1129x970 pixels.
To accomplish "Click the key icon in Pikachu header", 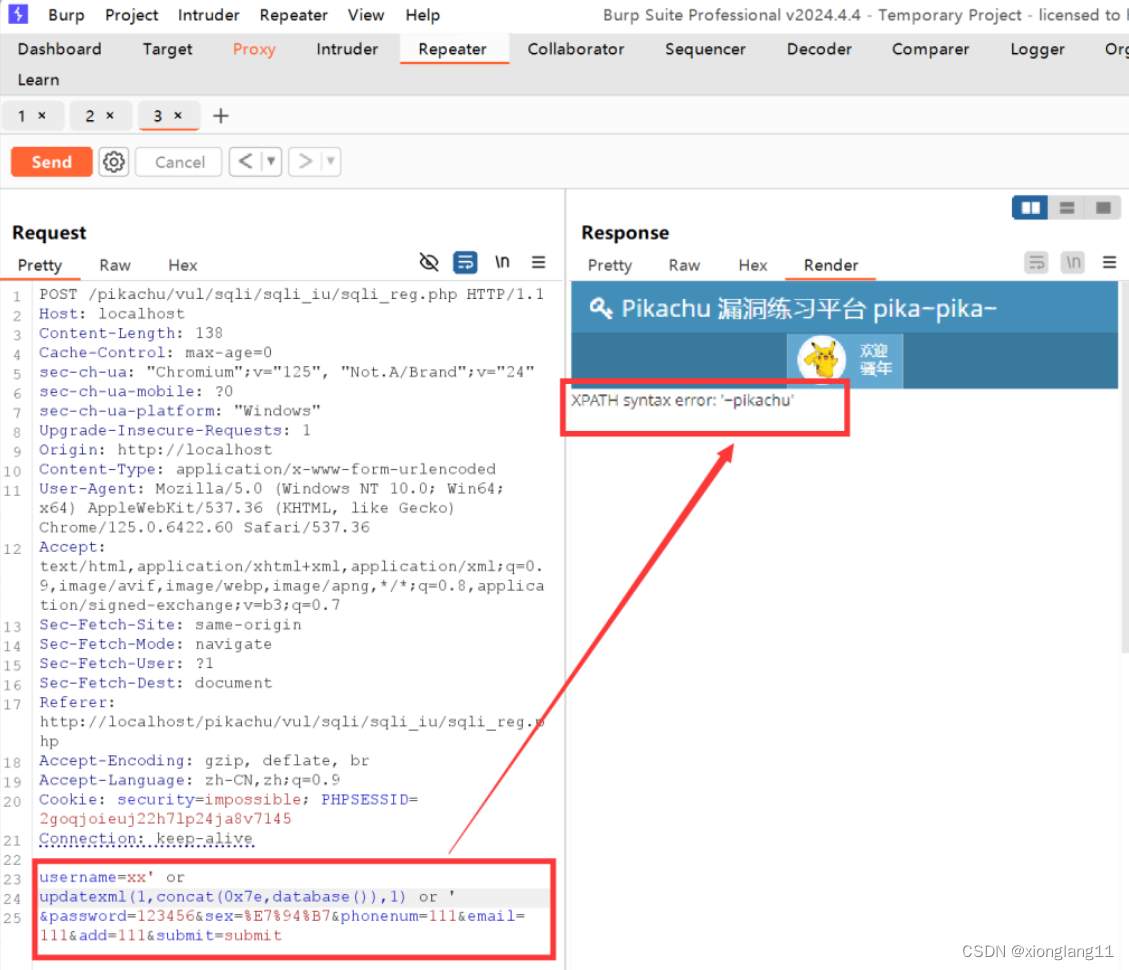I will point(601,308).
